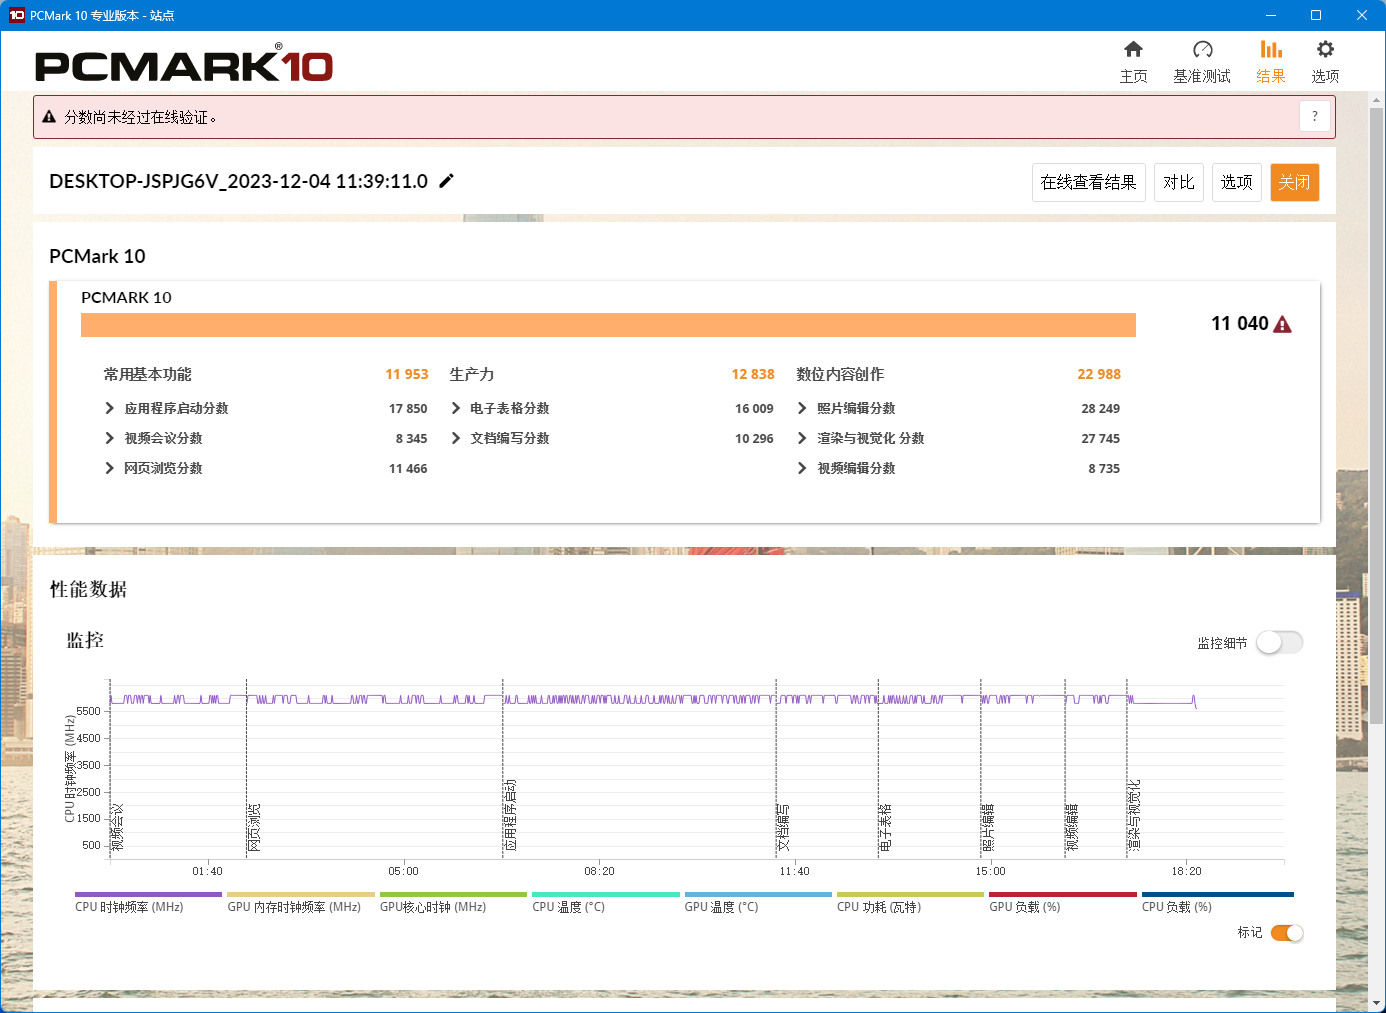Click the vertical scrollbar thumb
Viewport: 1386px width, 1013px height.
(1376, 415)
